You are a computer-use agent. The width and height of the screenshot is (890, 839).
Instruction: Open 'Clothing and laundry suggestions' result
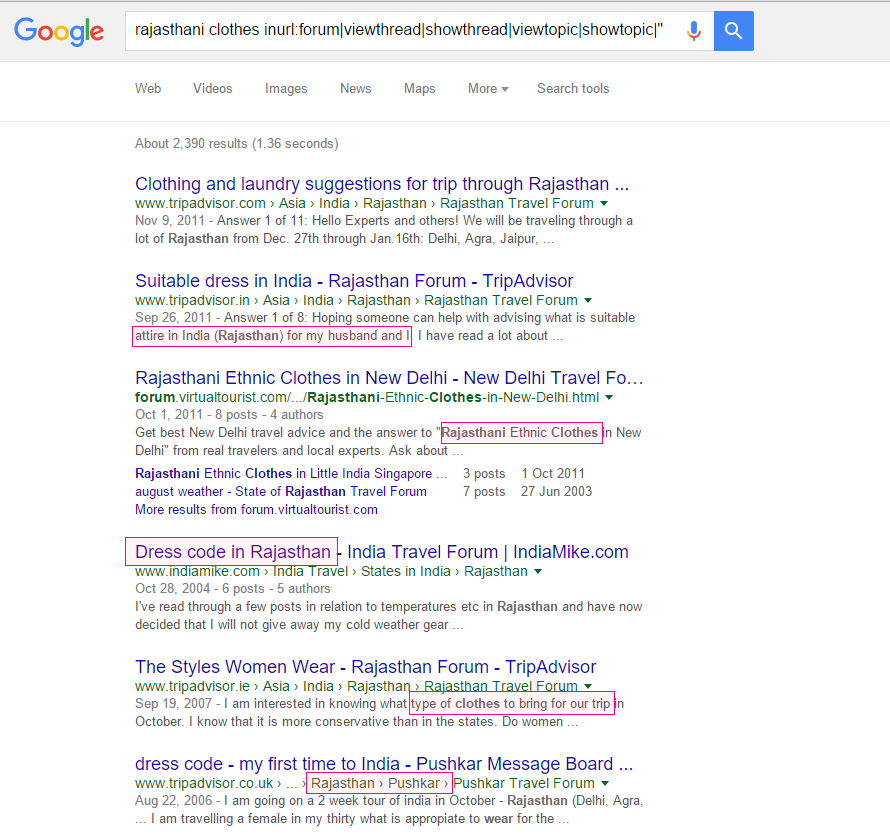tap(382, 184)
